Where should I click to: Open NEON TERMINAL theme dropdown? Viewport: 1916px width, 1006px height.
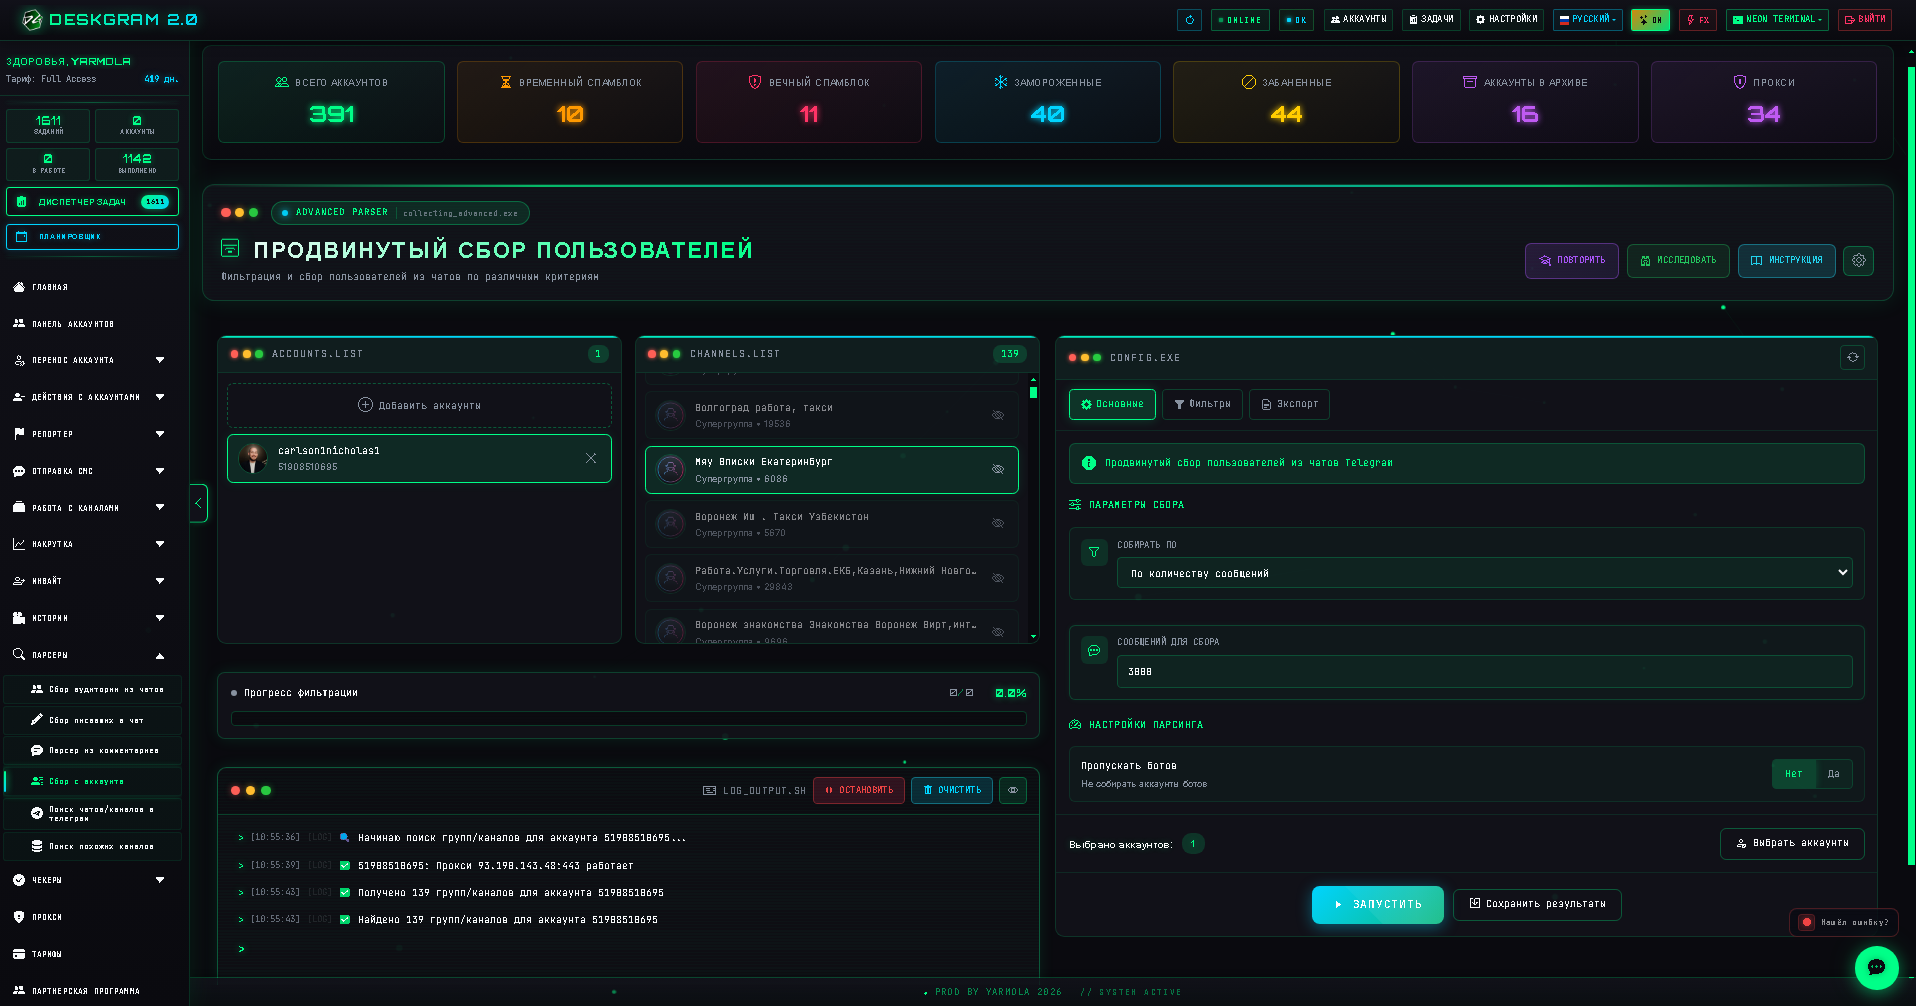coord(1777,20)
